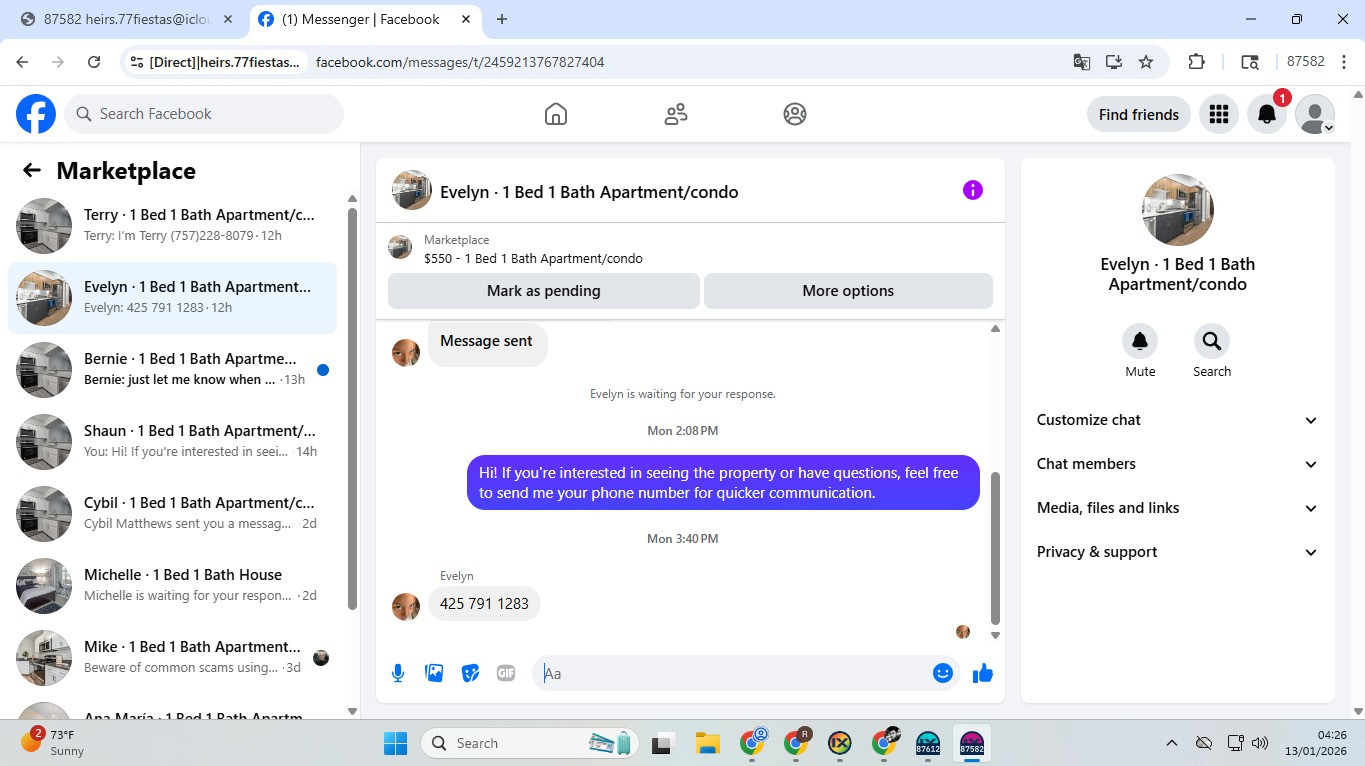1365x766 pixels.
Task: Switch to the heirs.77fiestas browser tab
Action: (127, 19)
